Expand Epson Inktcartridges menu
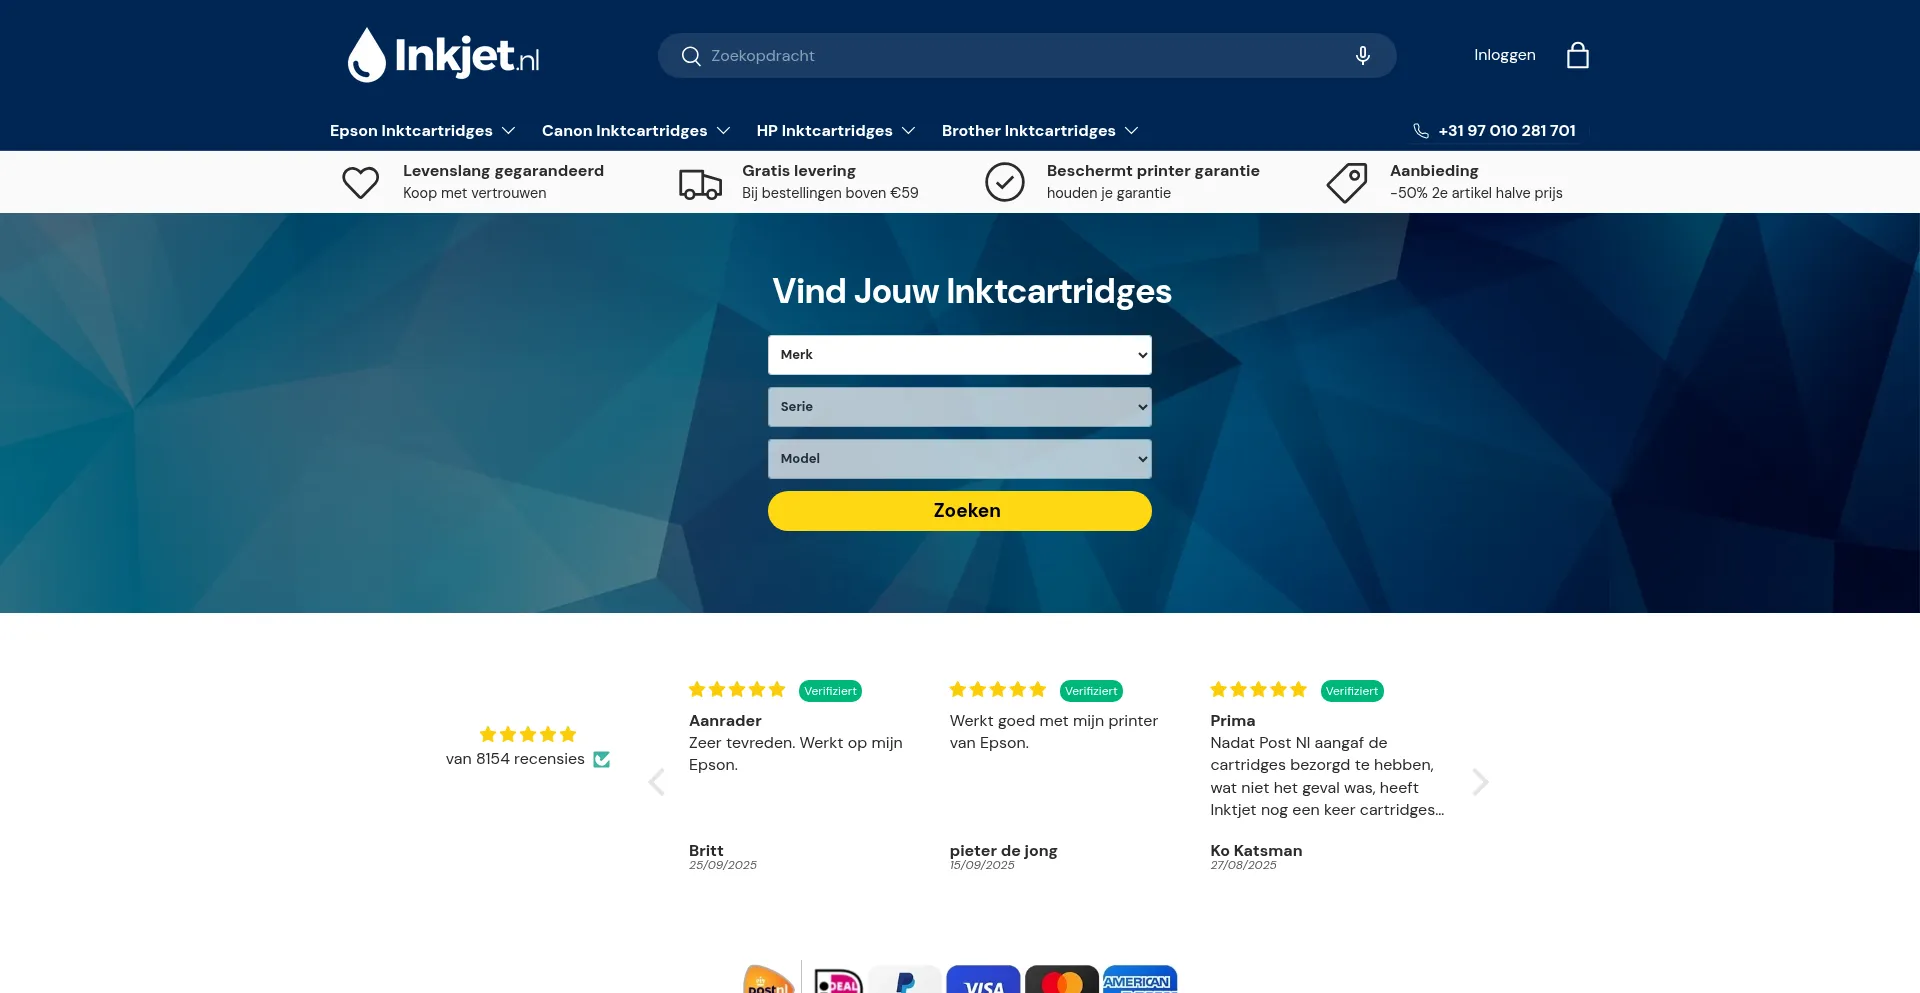This screenshot has width=1920, height=993. (x=423, y=131)
